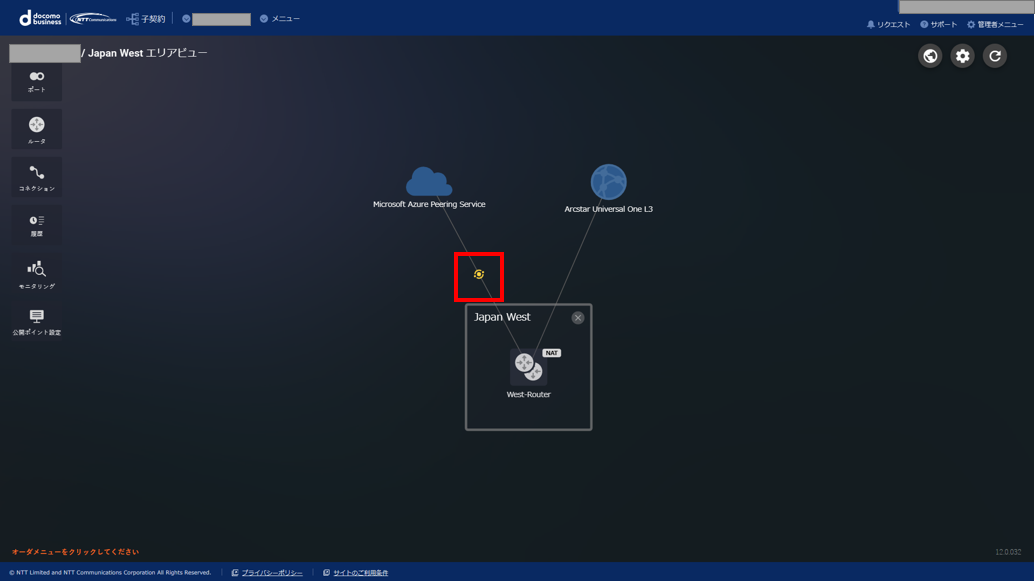Select the Arcstar Universal One L3 node
The image size is (1036, 582).
[x=609, y=182]
